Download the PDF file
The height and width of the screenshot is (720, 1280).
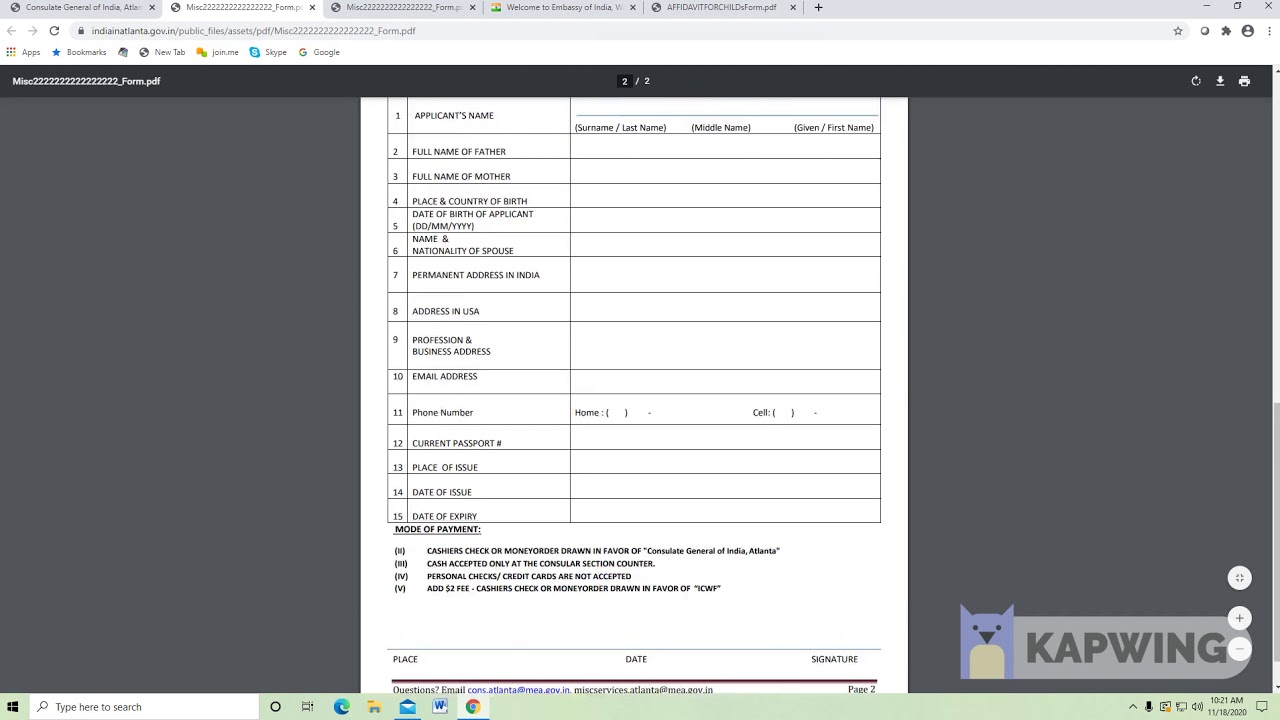[x=1220, y=81]
